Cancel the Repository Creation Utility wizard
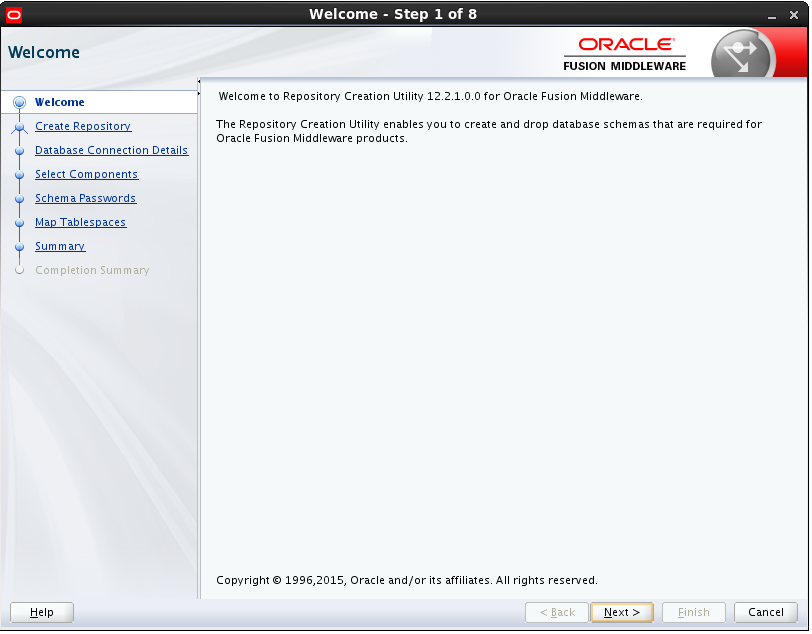812x634 pixels. click(766, 613)
